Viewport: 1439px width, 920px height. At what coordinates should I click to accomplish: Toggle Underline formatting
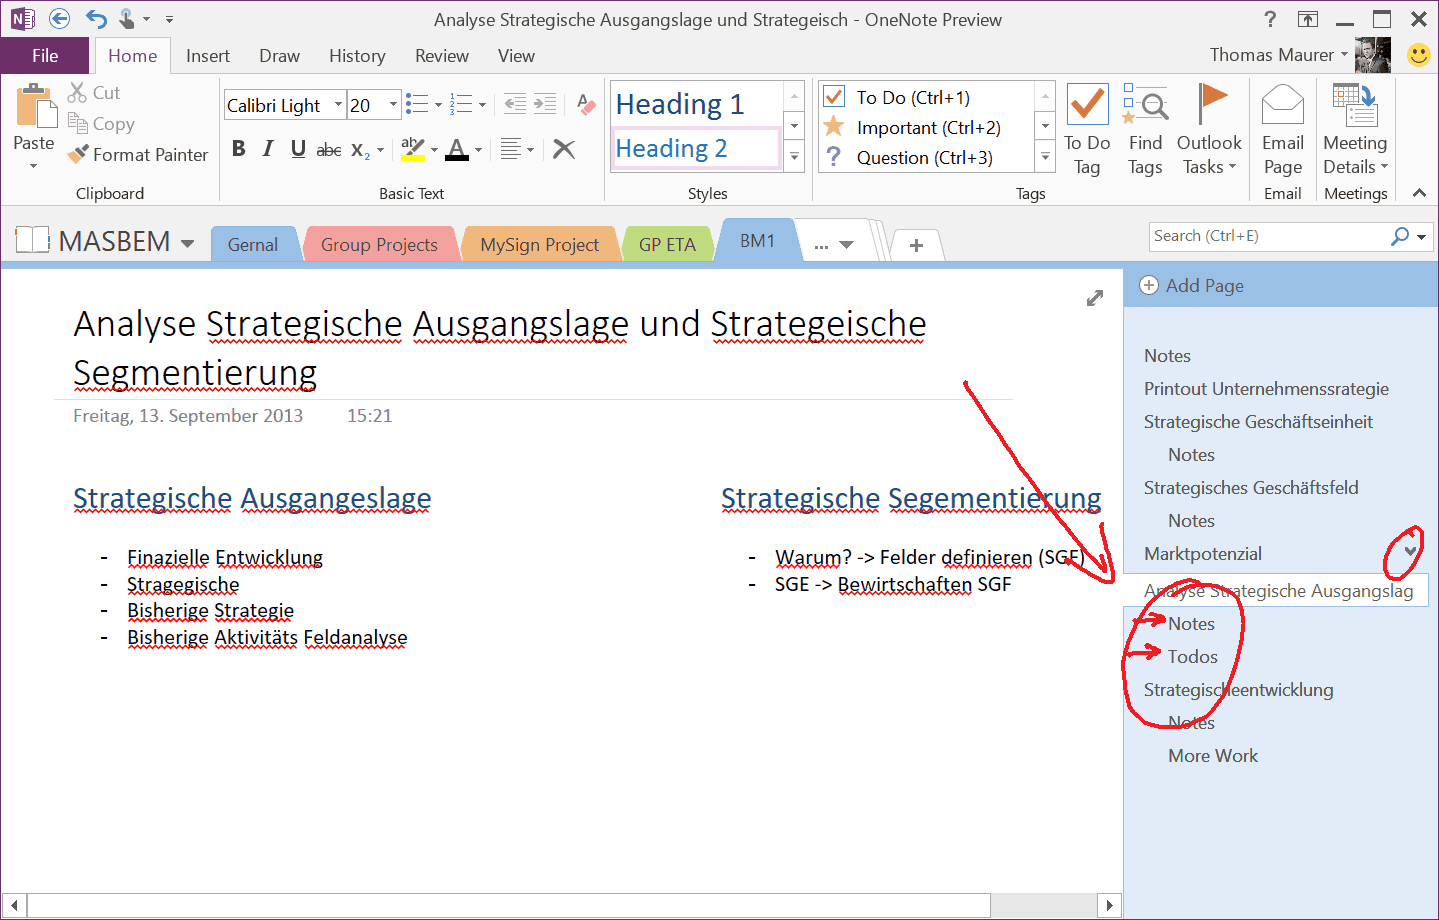[x=298, y=149]
